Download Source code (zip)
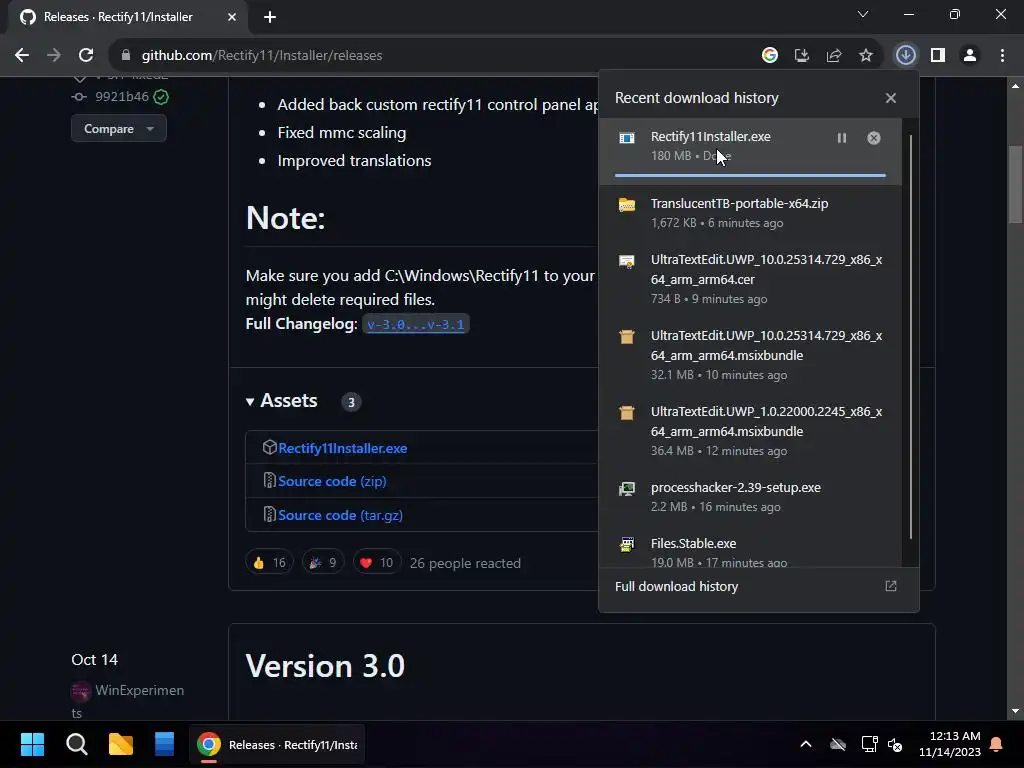Viewport: 1024px width, 768px height. (x=332, y=481)
